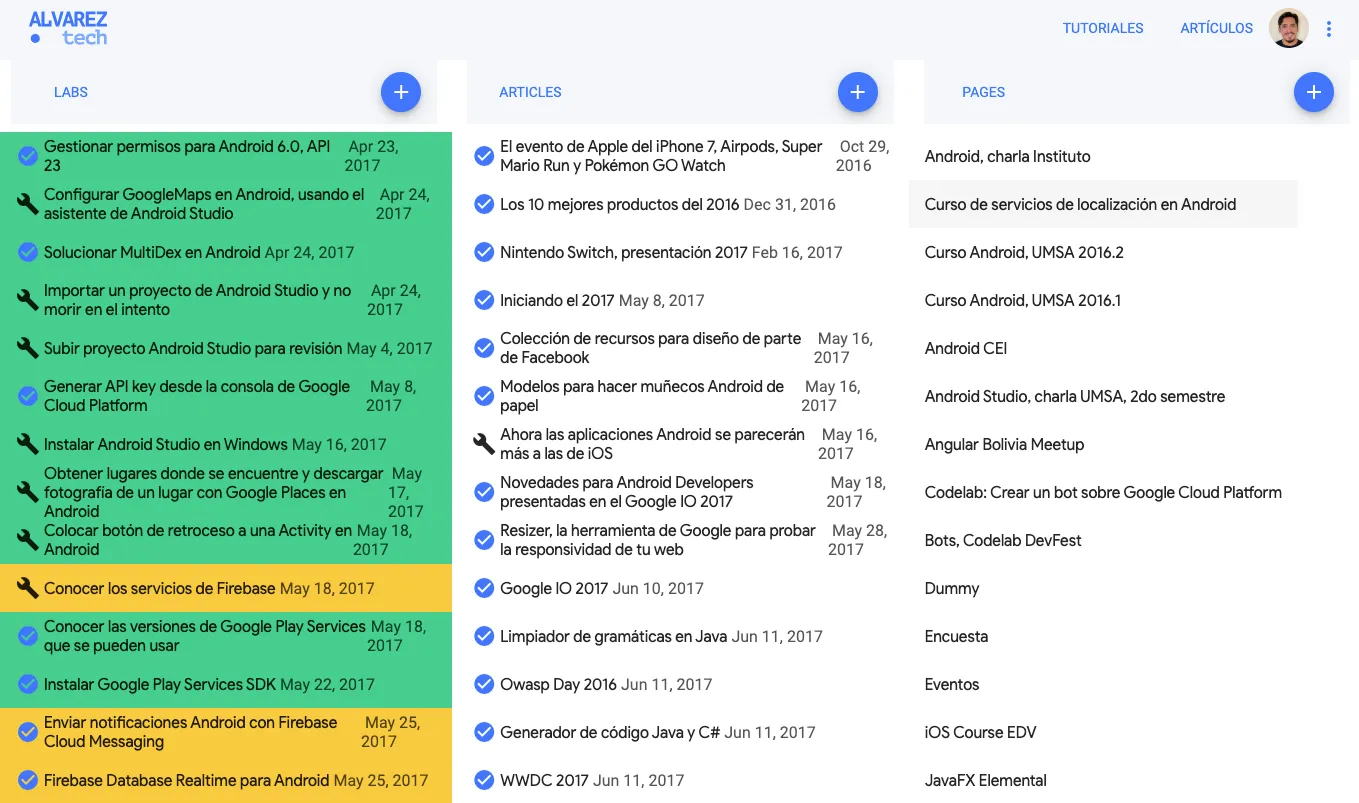The height and width of the screenshot is (803, 1359).
Task: Click check icon for Nintendo Switch article
Action: click(x=484, y=252)
